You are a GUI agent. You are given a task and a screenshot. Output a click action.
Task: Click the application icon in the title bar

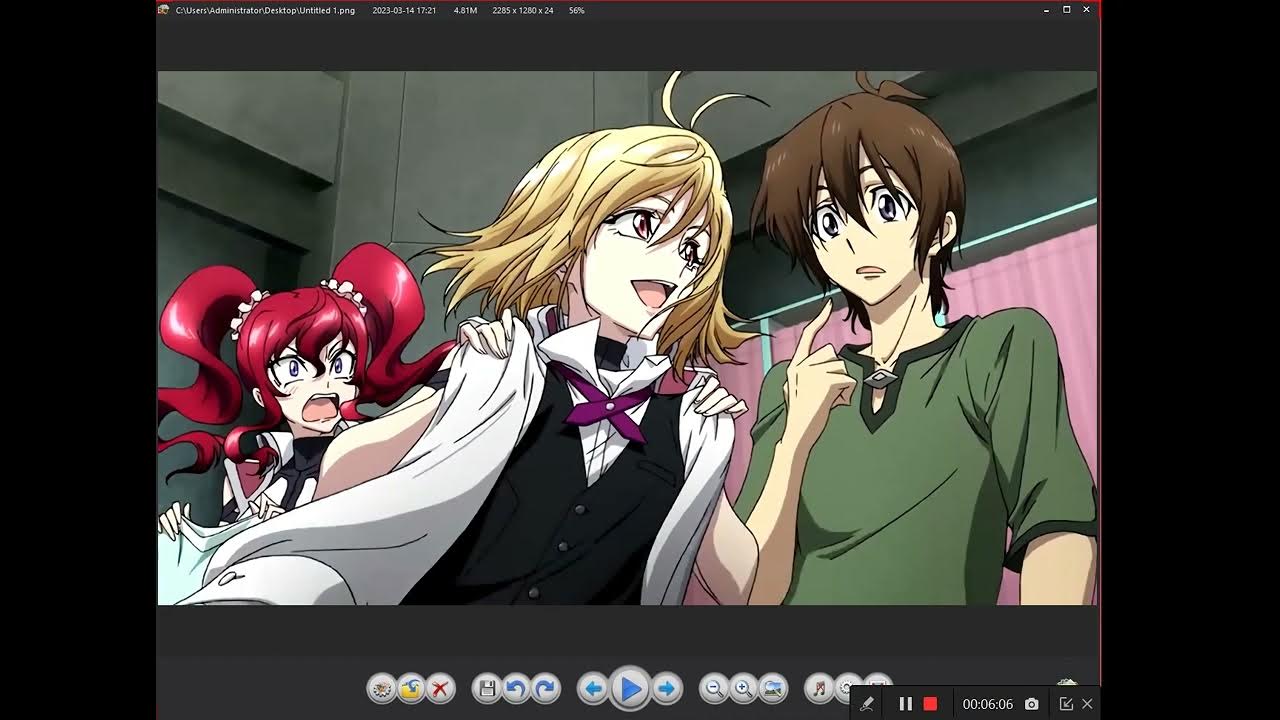click(x=163, y=10)
